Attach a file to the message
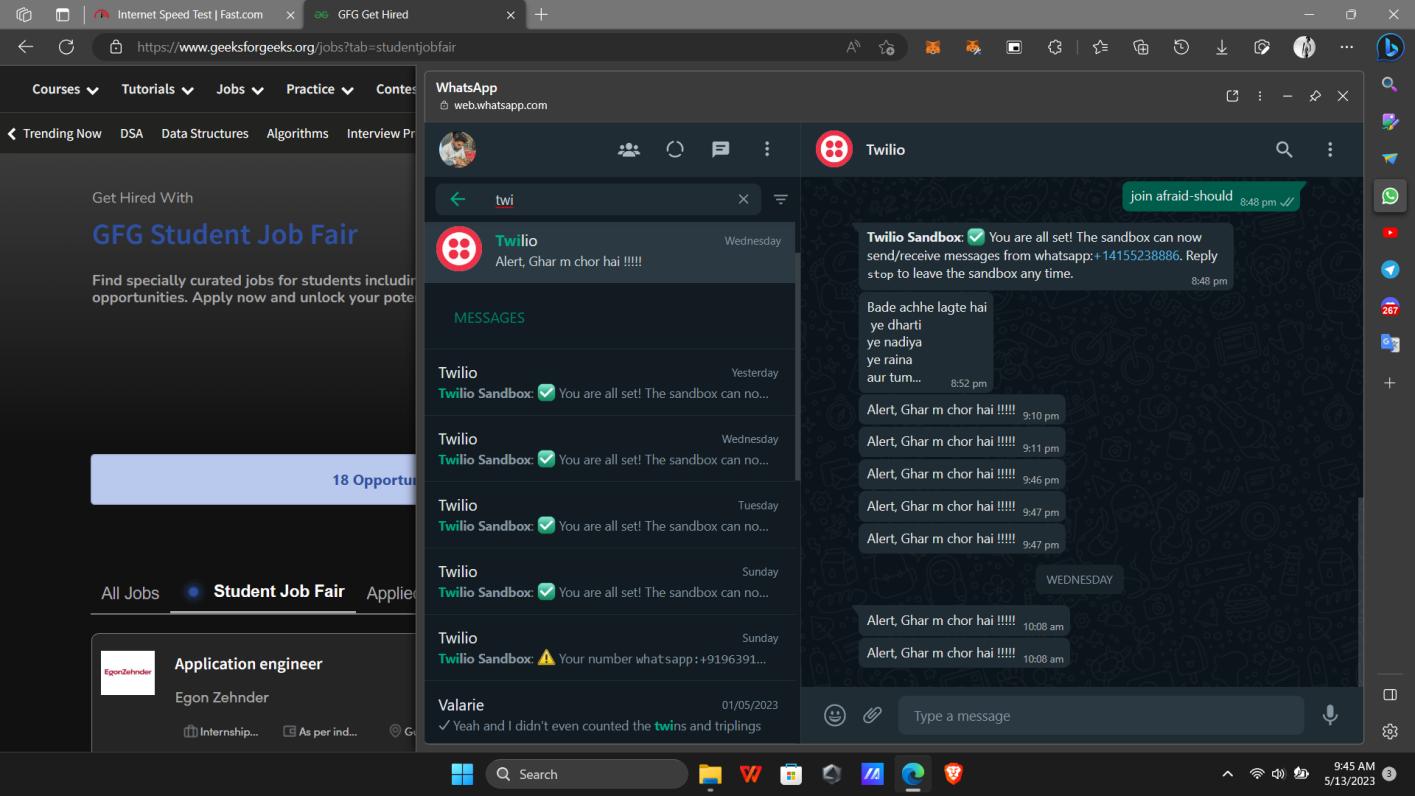 pyautogui.click(x=873, y=715)
